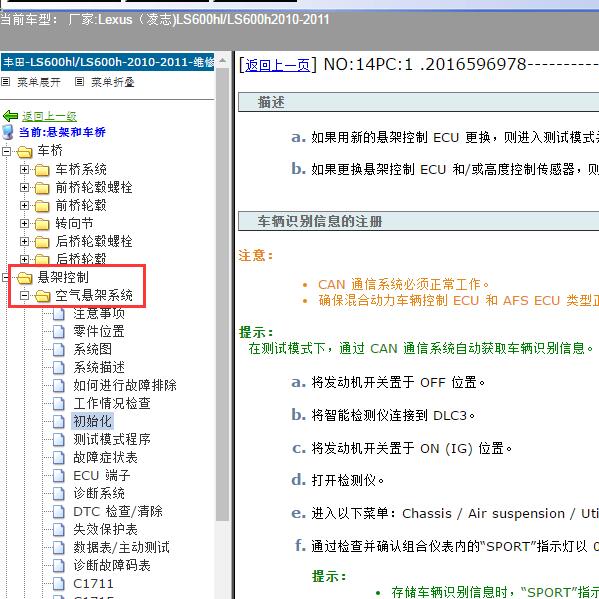Click the 悬架控制 folder icon
The image size is (599, 599).
point(24,278)
